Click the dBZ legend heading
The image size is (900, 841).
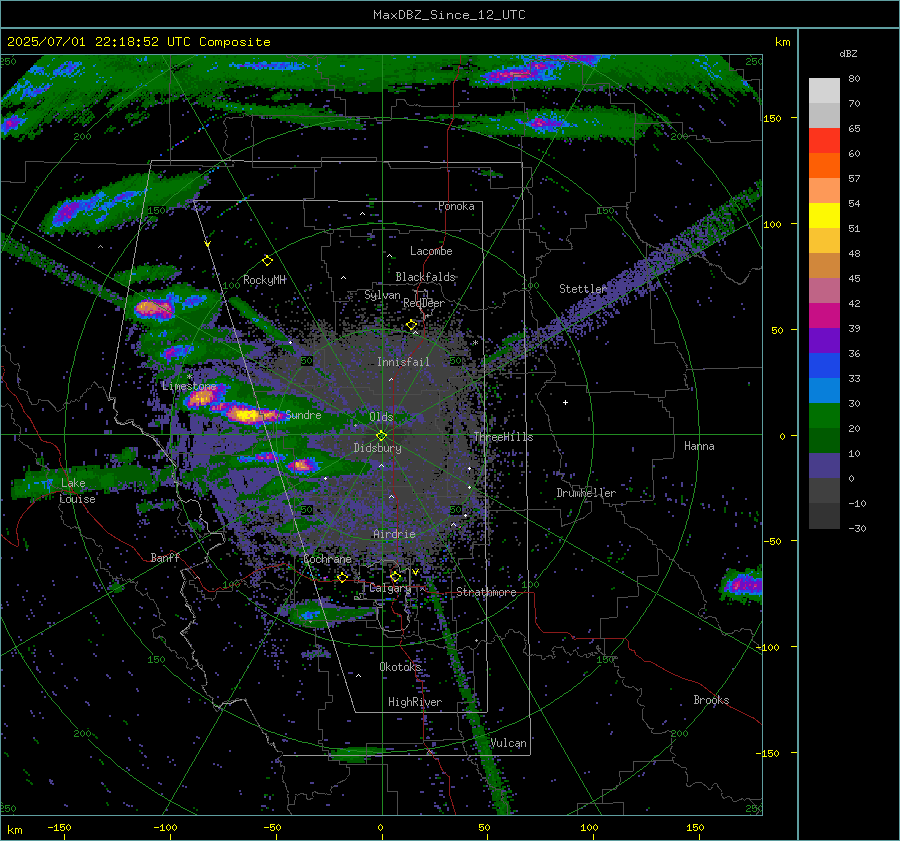point(848,54)
